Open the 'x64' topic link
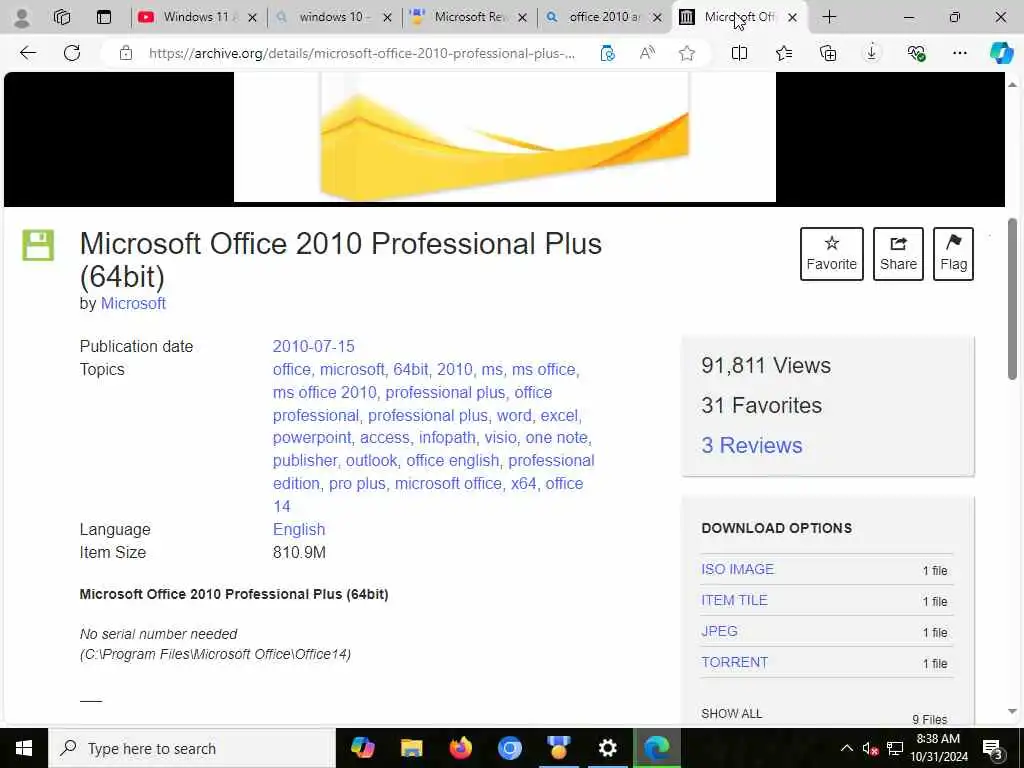1024x768 pixels. point(523,483)
